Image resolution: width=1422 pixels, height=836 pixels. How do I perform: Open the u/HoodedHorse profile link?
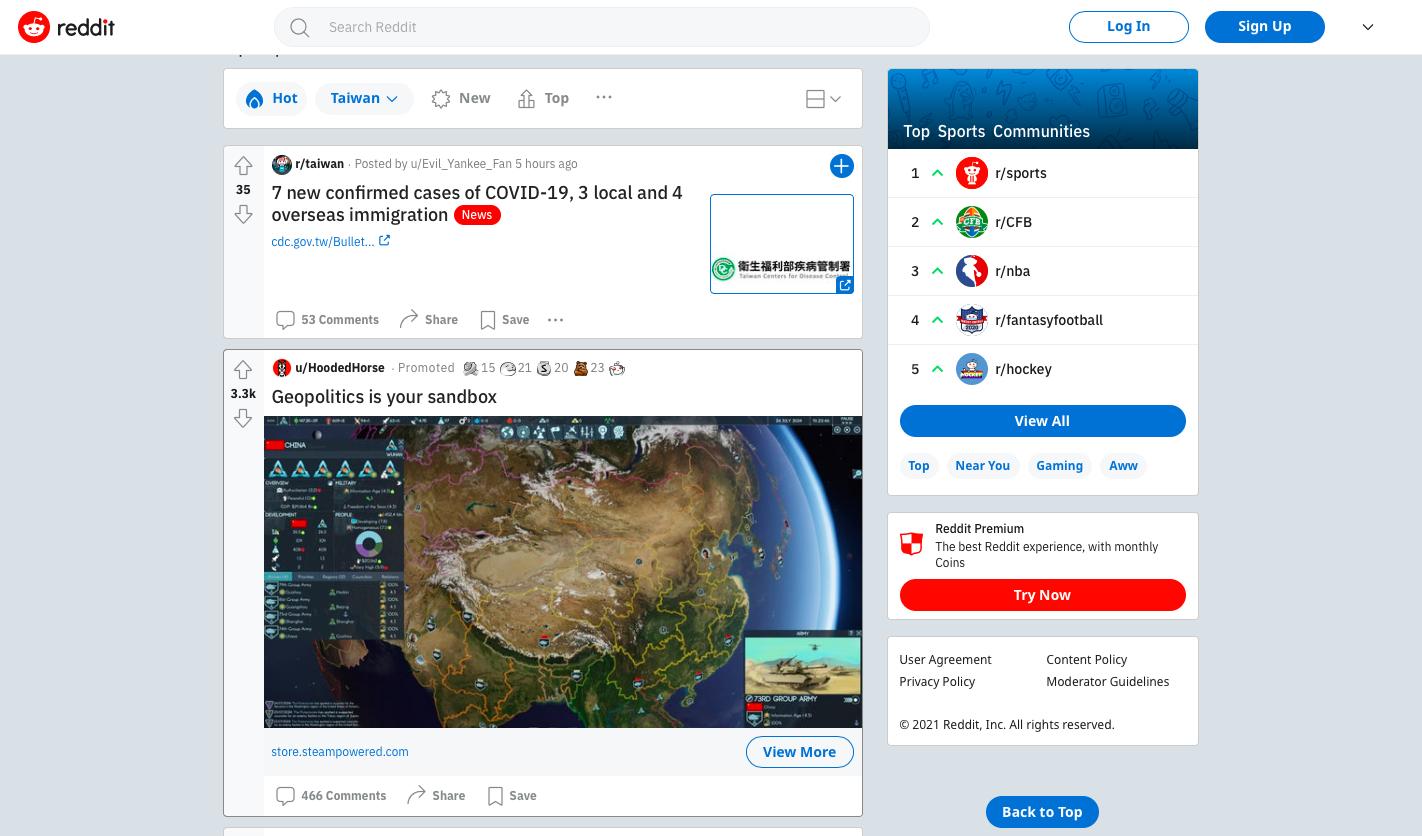(x=340, y=368)
